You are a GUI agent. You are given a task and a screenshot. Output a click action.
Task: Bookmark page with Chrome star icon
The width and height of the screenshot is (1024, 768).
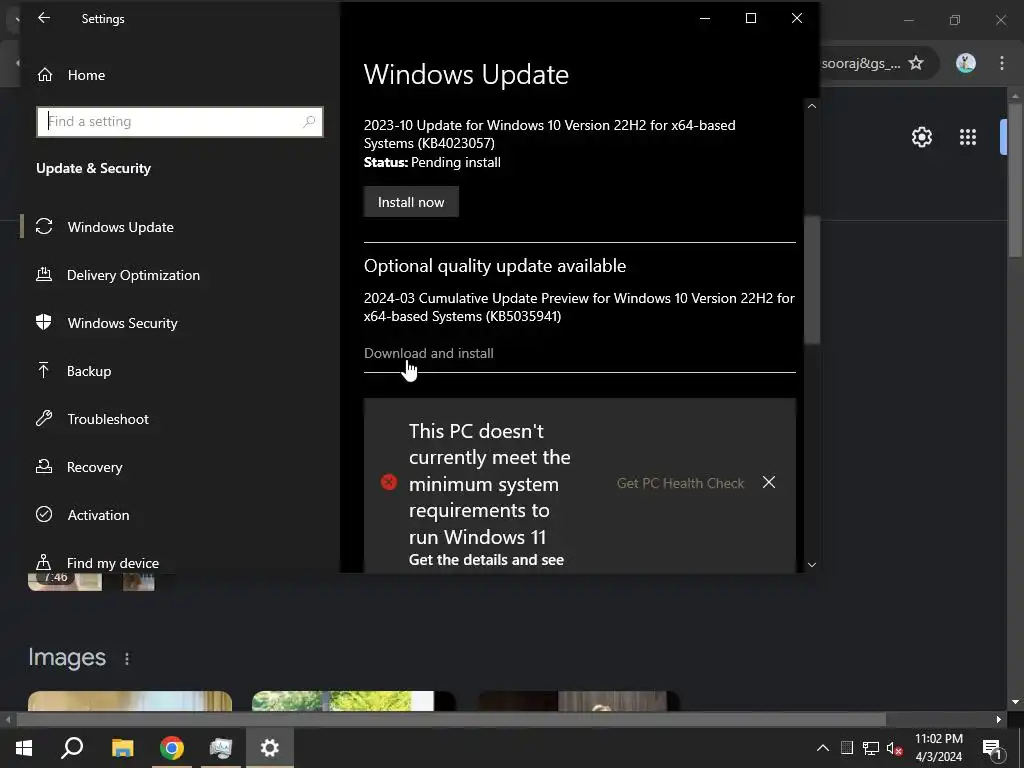916,63
